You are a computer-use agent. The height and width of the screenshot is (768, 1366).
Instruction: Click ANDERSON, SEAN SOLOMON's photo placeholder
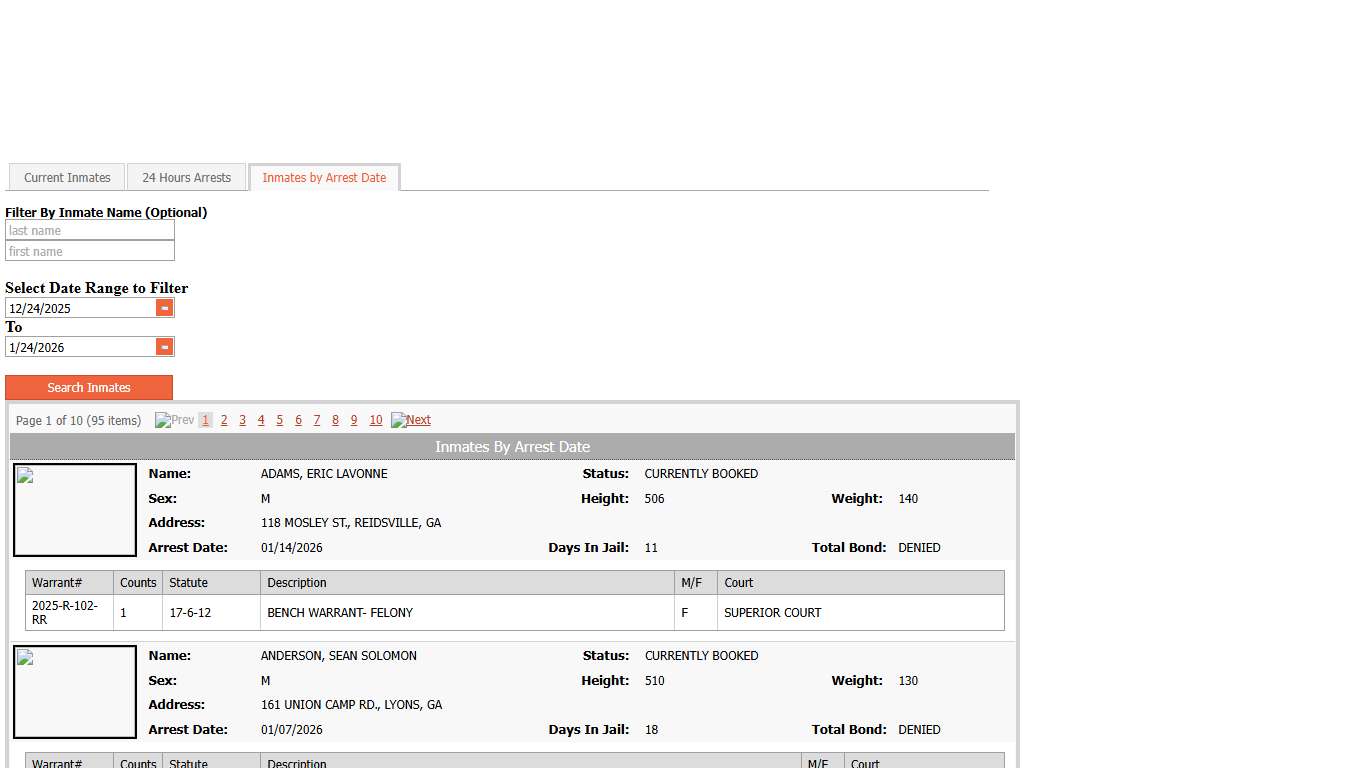coord(74,691)
